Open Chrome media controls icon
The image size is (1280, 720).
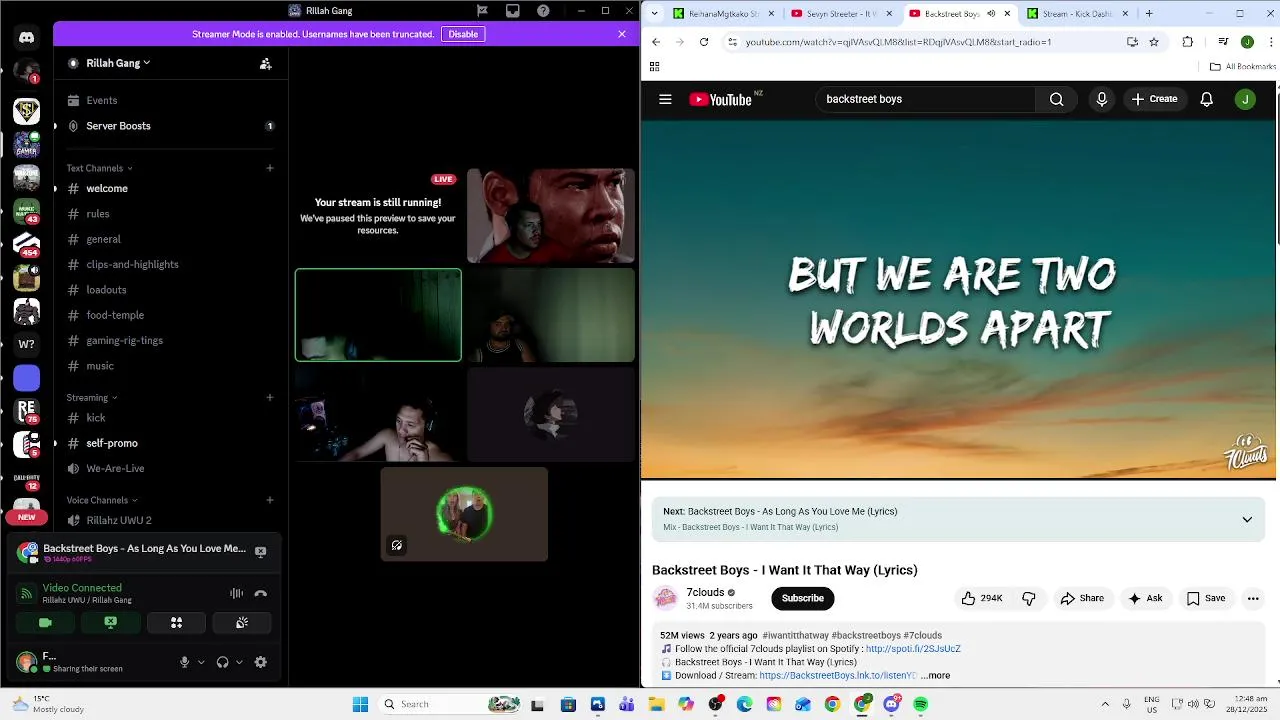tap(1223, 42)
